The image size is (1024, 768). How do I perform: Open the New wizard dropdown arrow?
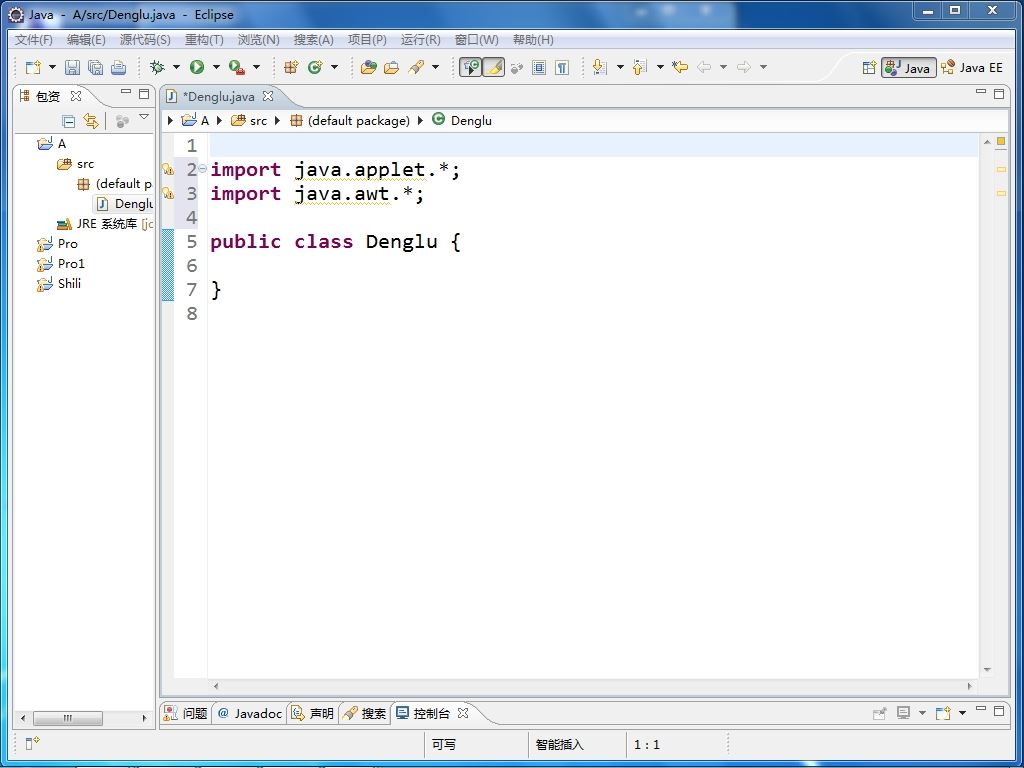(52, 67)
